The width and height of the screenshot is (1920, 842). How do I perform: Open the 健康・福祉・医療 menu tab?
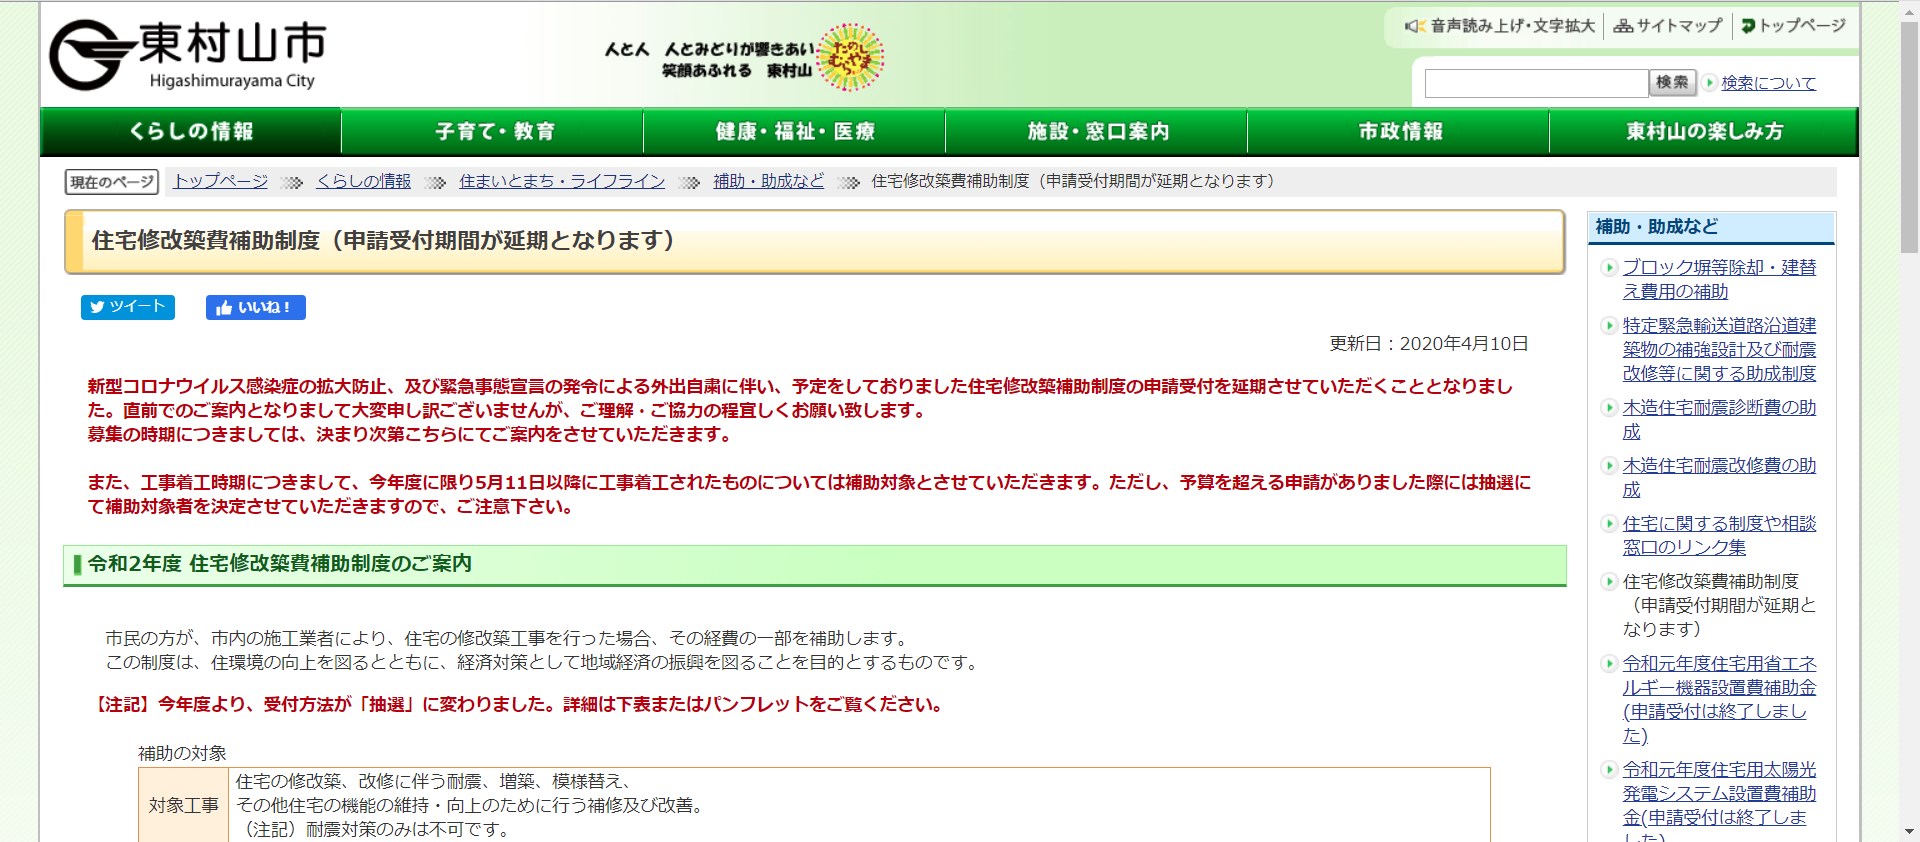[x=795, y=132]
